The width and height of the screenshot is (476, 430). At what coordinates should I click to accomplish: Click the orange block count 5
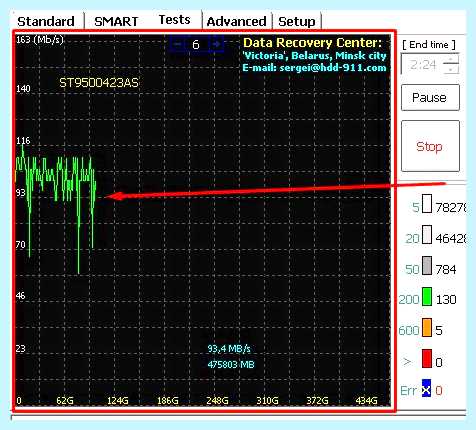[439, 331]
